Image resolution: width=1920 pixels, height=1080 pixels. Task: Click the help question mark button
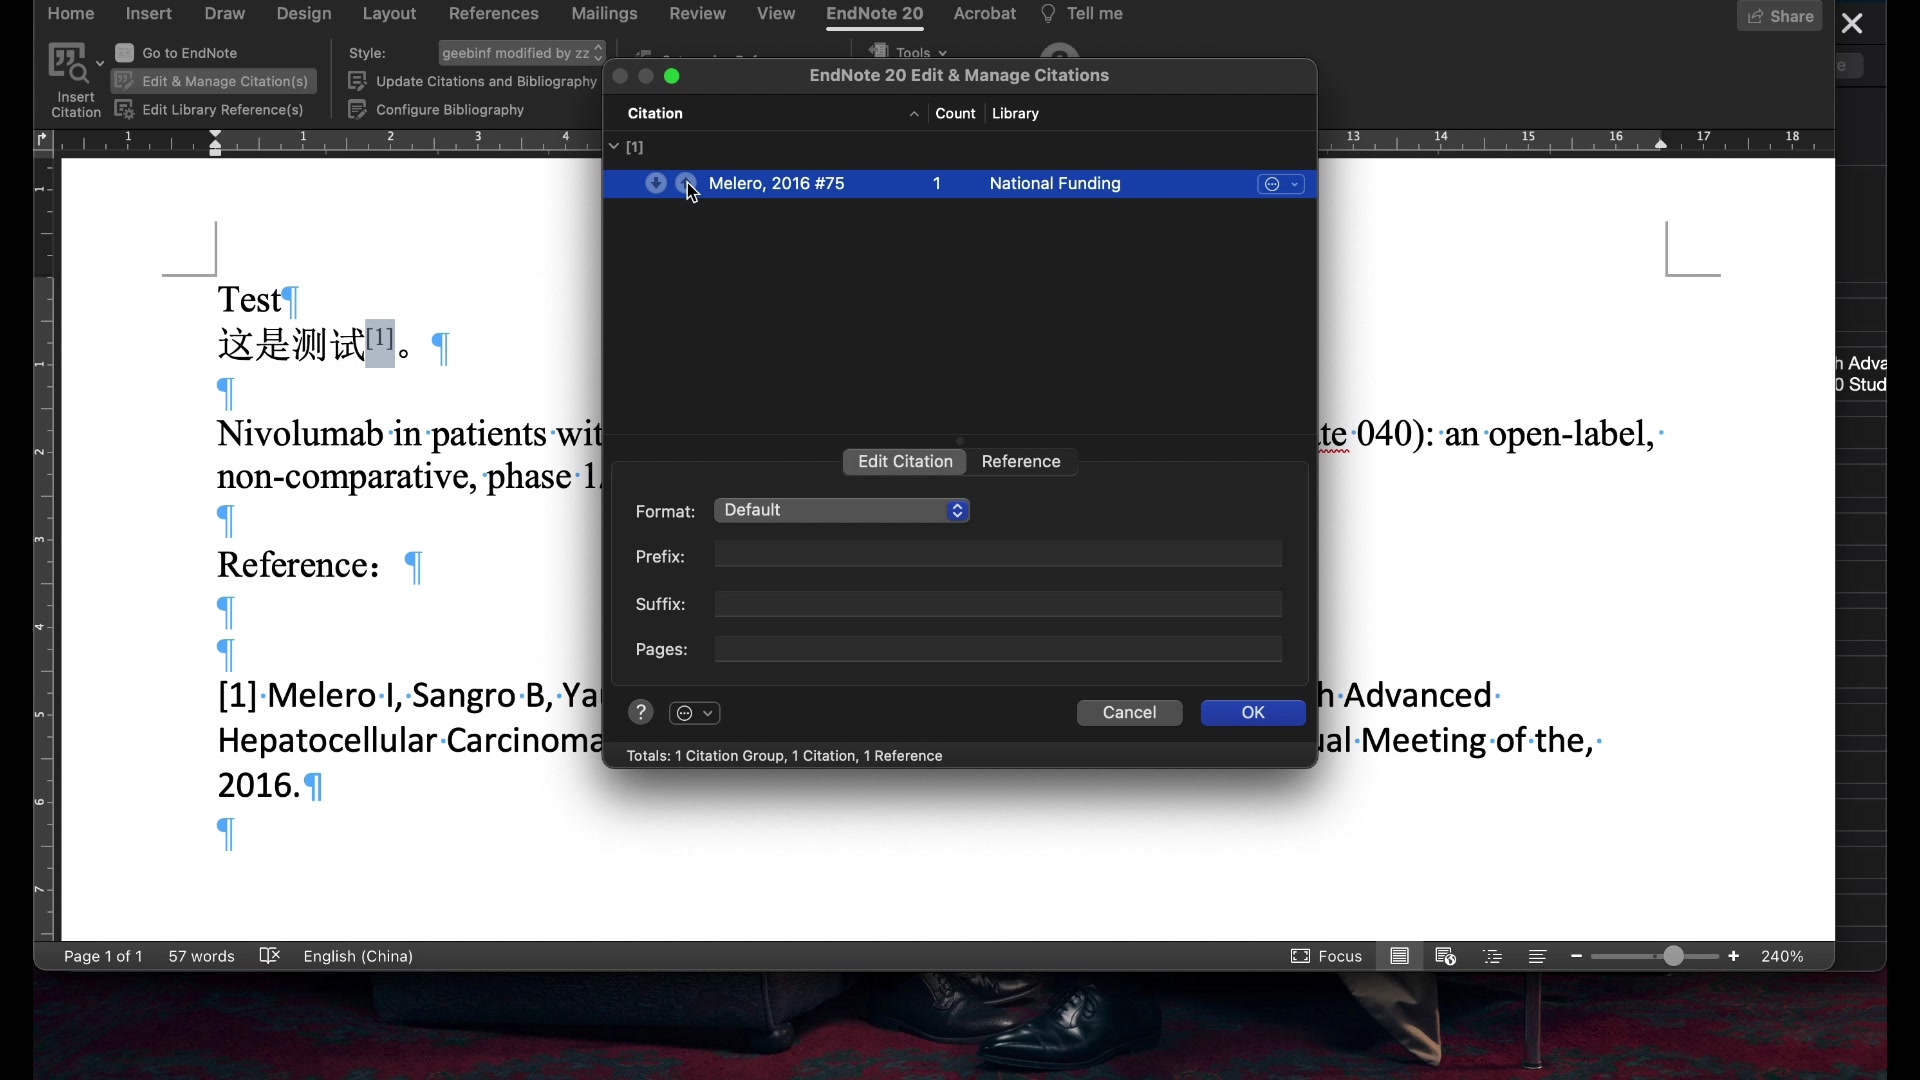(641, 713)
